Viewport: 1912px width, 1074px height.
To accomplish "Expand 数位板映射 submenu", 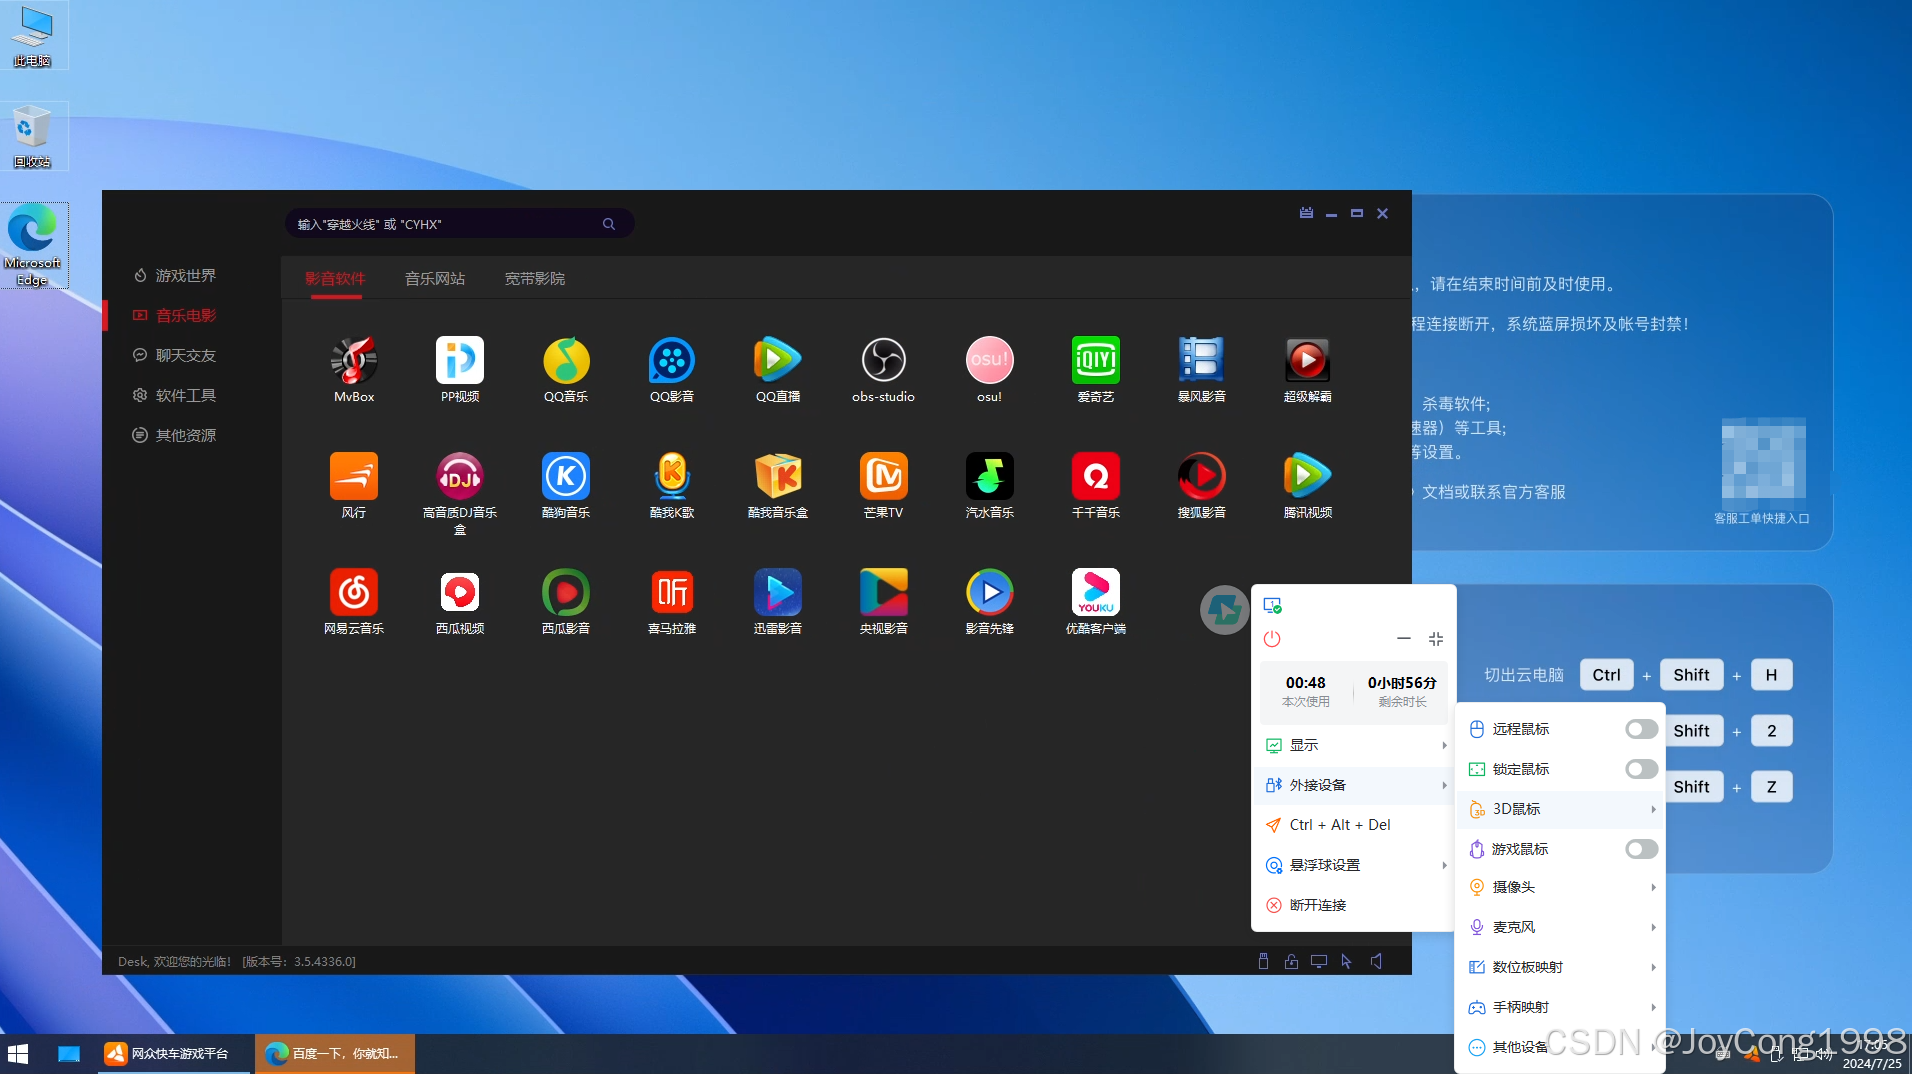I will pyautogui.click(x=1560, y=967).
